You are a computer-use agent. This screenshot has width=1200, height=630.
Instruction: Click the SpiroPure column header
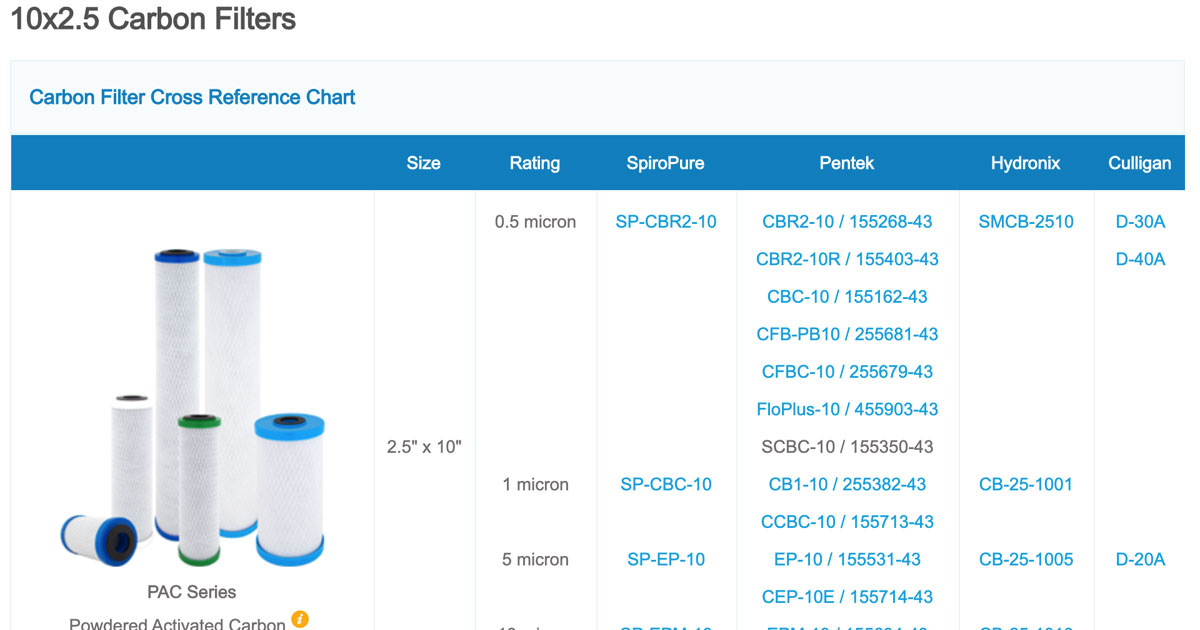[x=666, y=163]
